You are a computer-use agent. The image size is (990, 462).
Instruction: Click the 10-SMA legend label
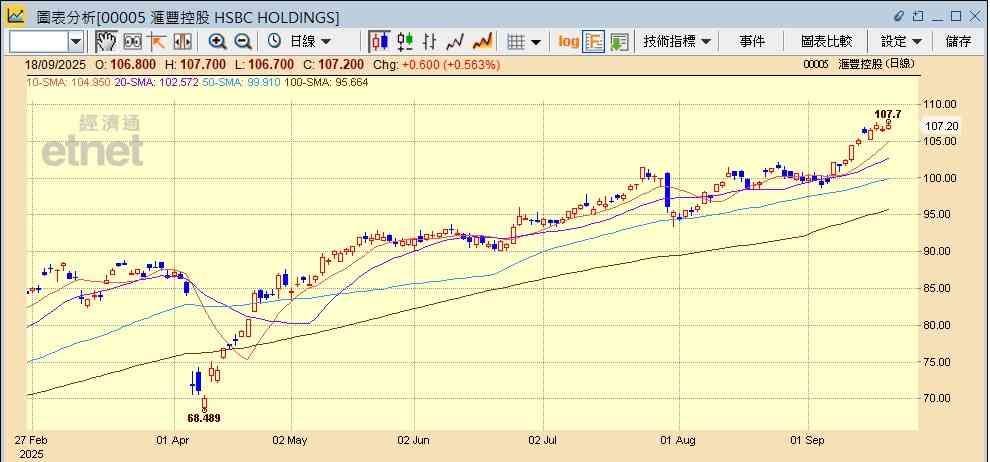click(68, 82)
